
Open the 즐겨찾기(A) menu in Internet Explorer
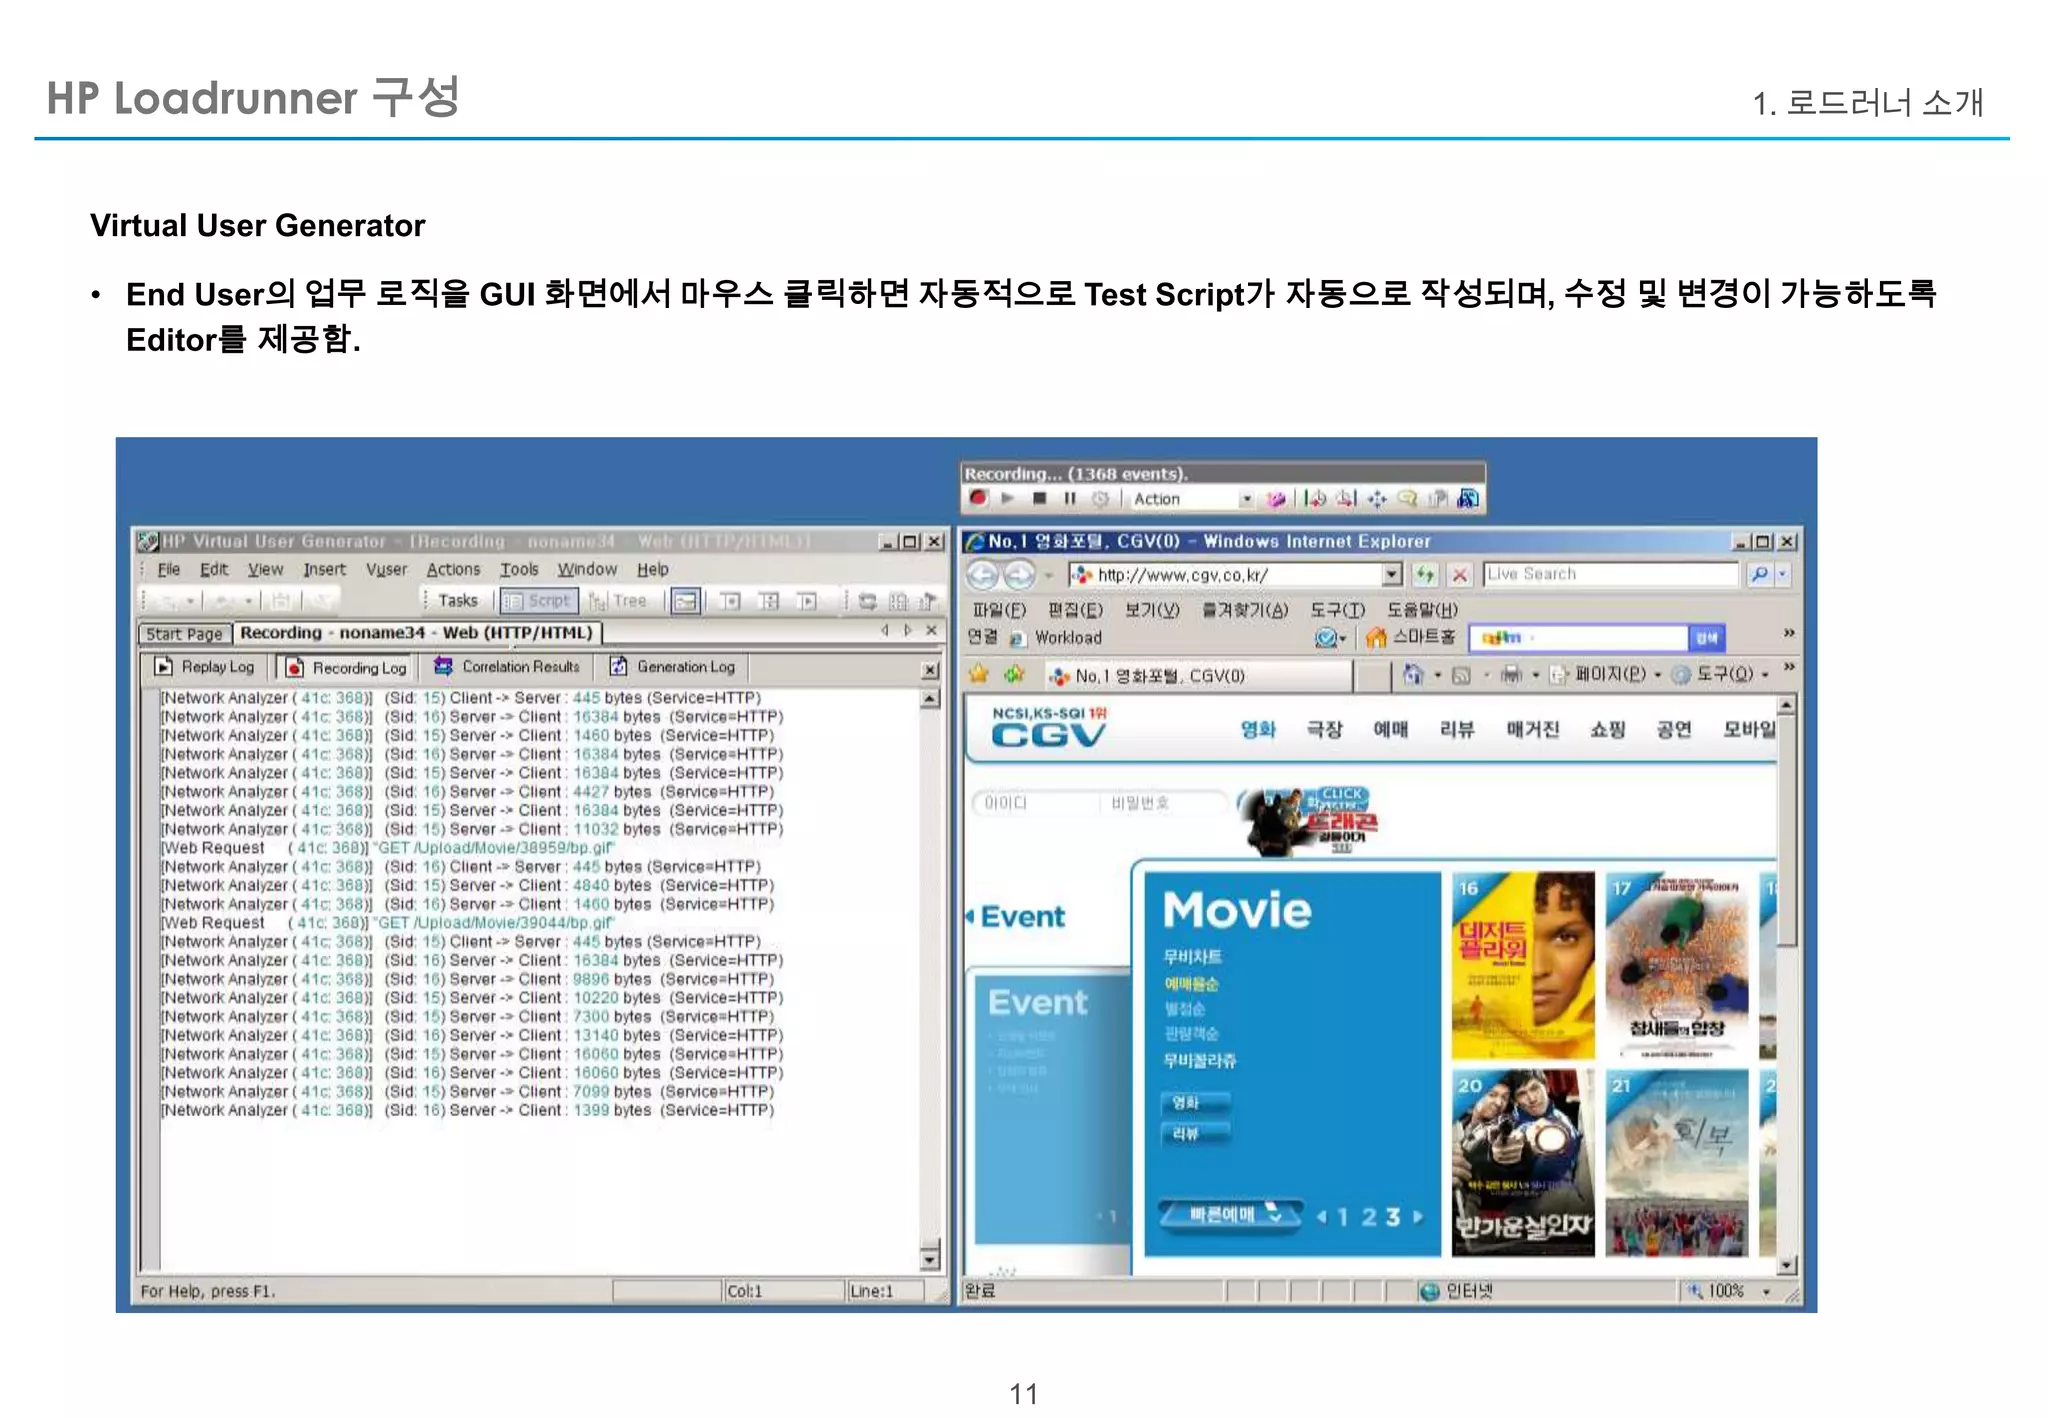(x=1245, y=609)
